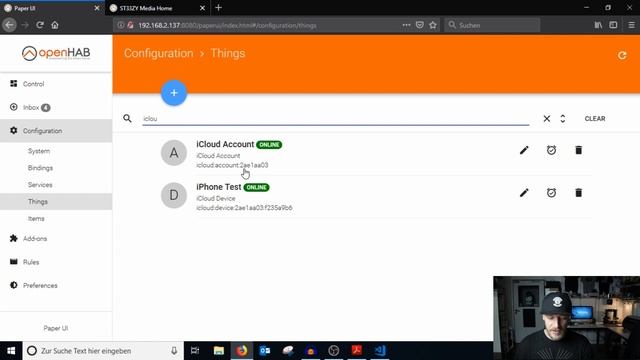
Task: Open Rules in the sidebar
Action: click(x=56, y=262)
